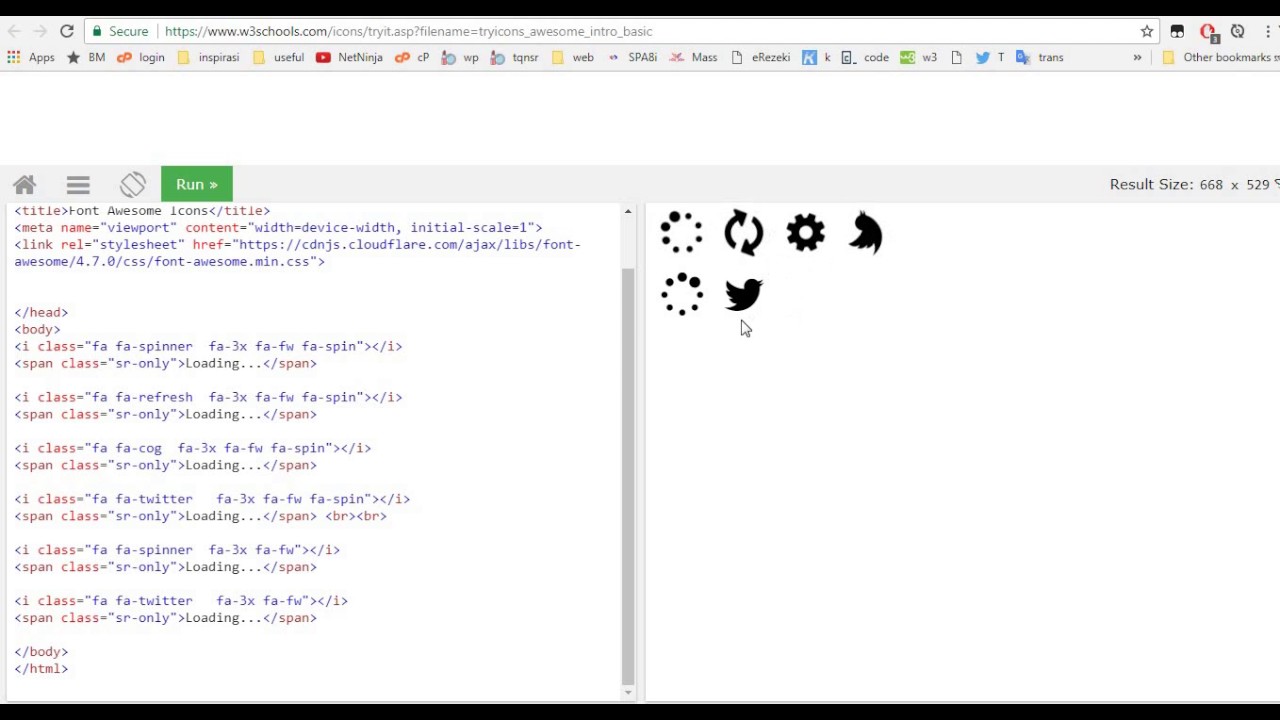Click the fa-cog code line
Viewport: 1280px width, 720px height.
click(x=193, y=449)
